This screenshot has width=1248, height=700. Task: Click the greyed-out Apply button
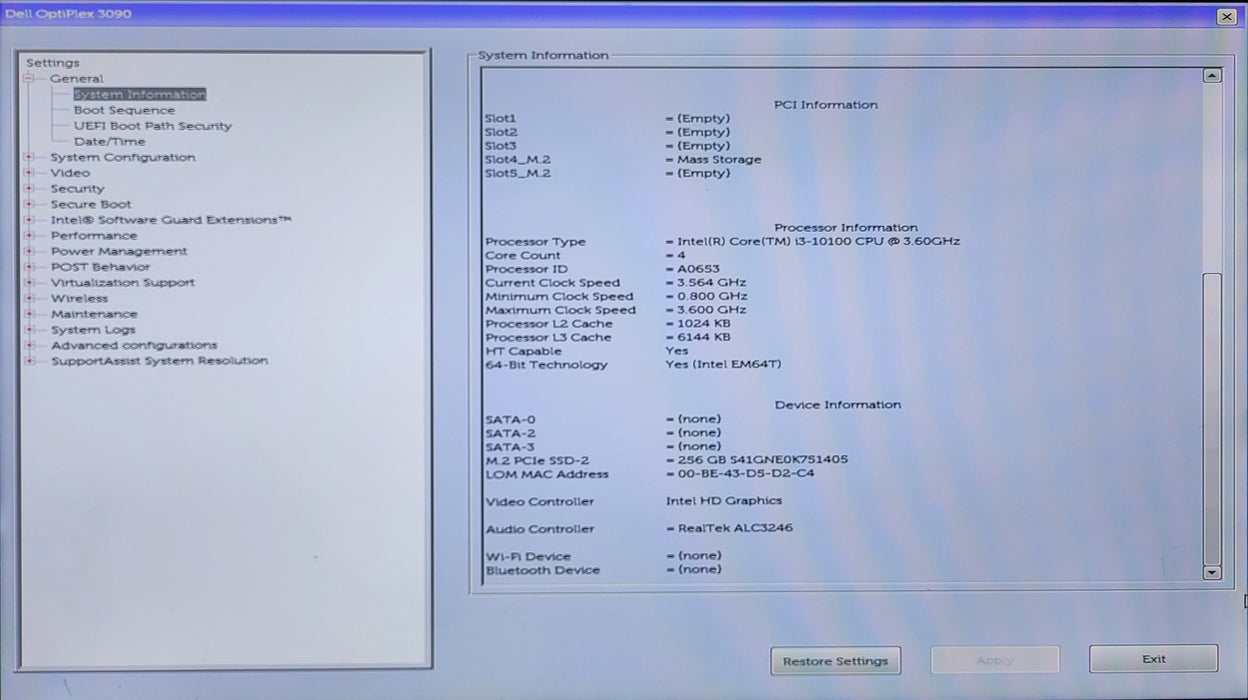click(995, 660)
